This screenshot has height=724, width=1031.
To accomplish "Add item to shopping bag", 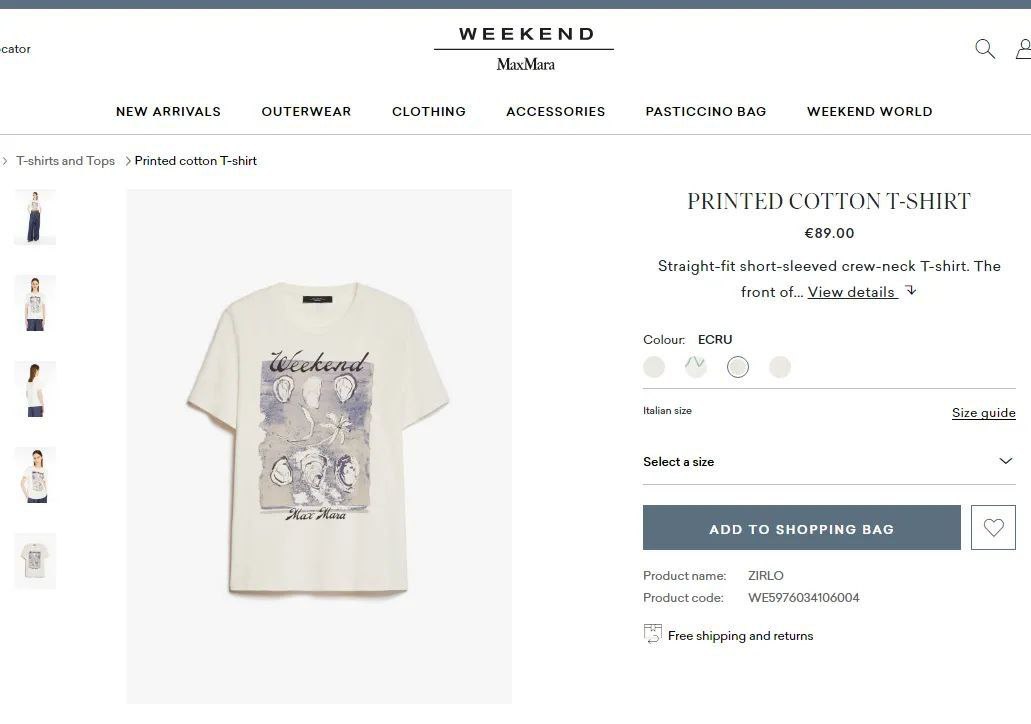I will pos(802,527).
